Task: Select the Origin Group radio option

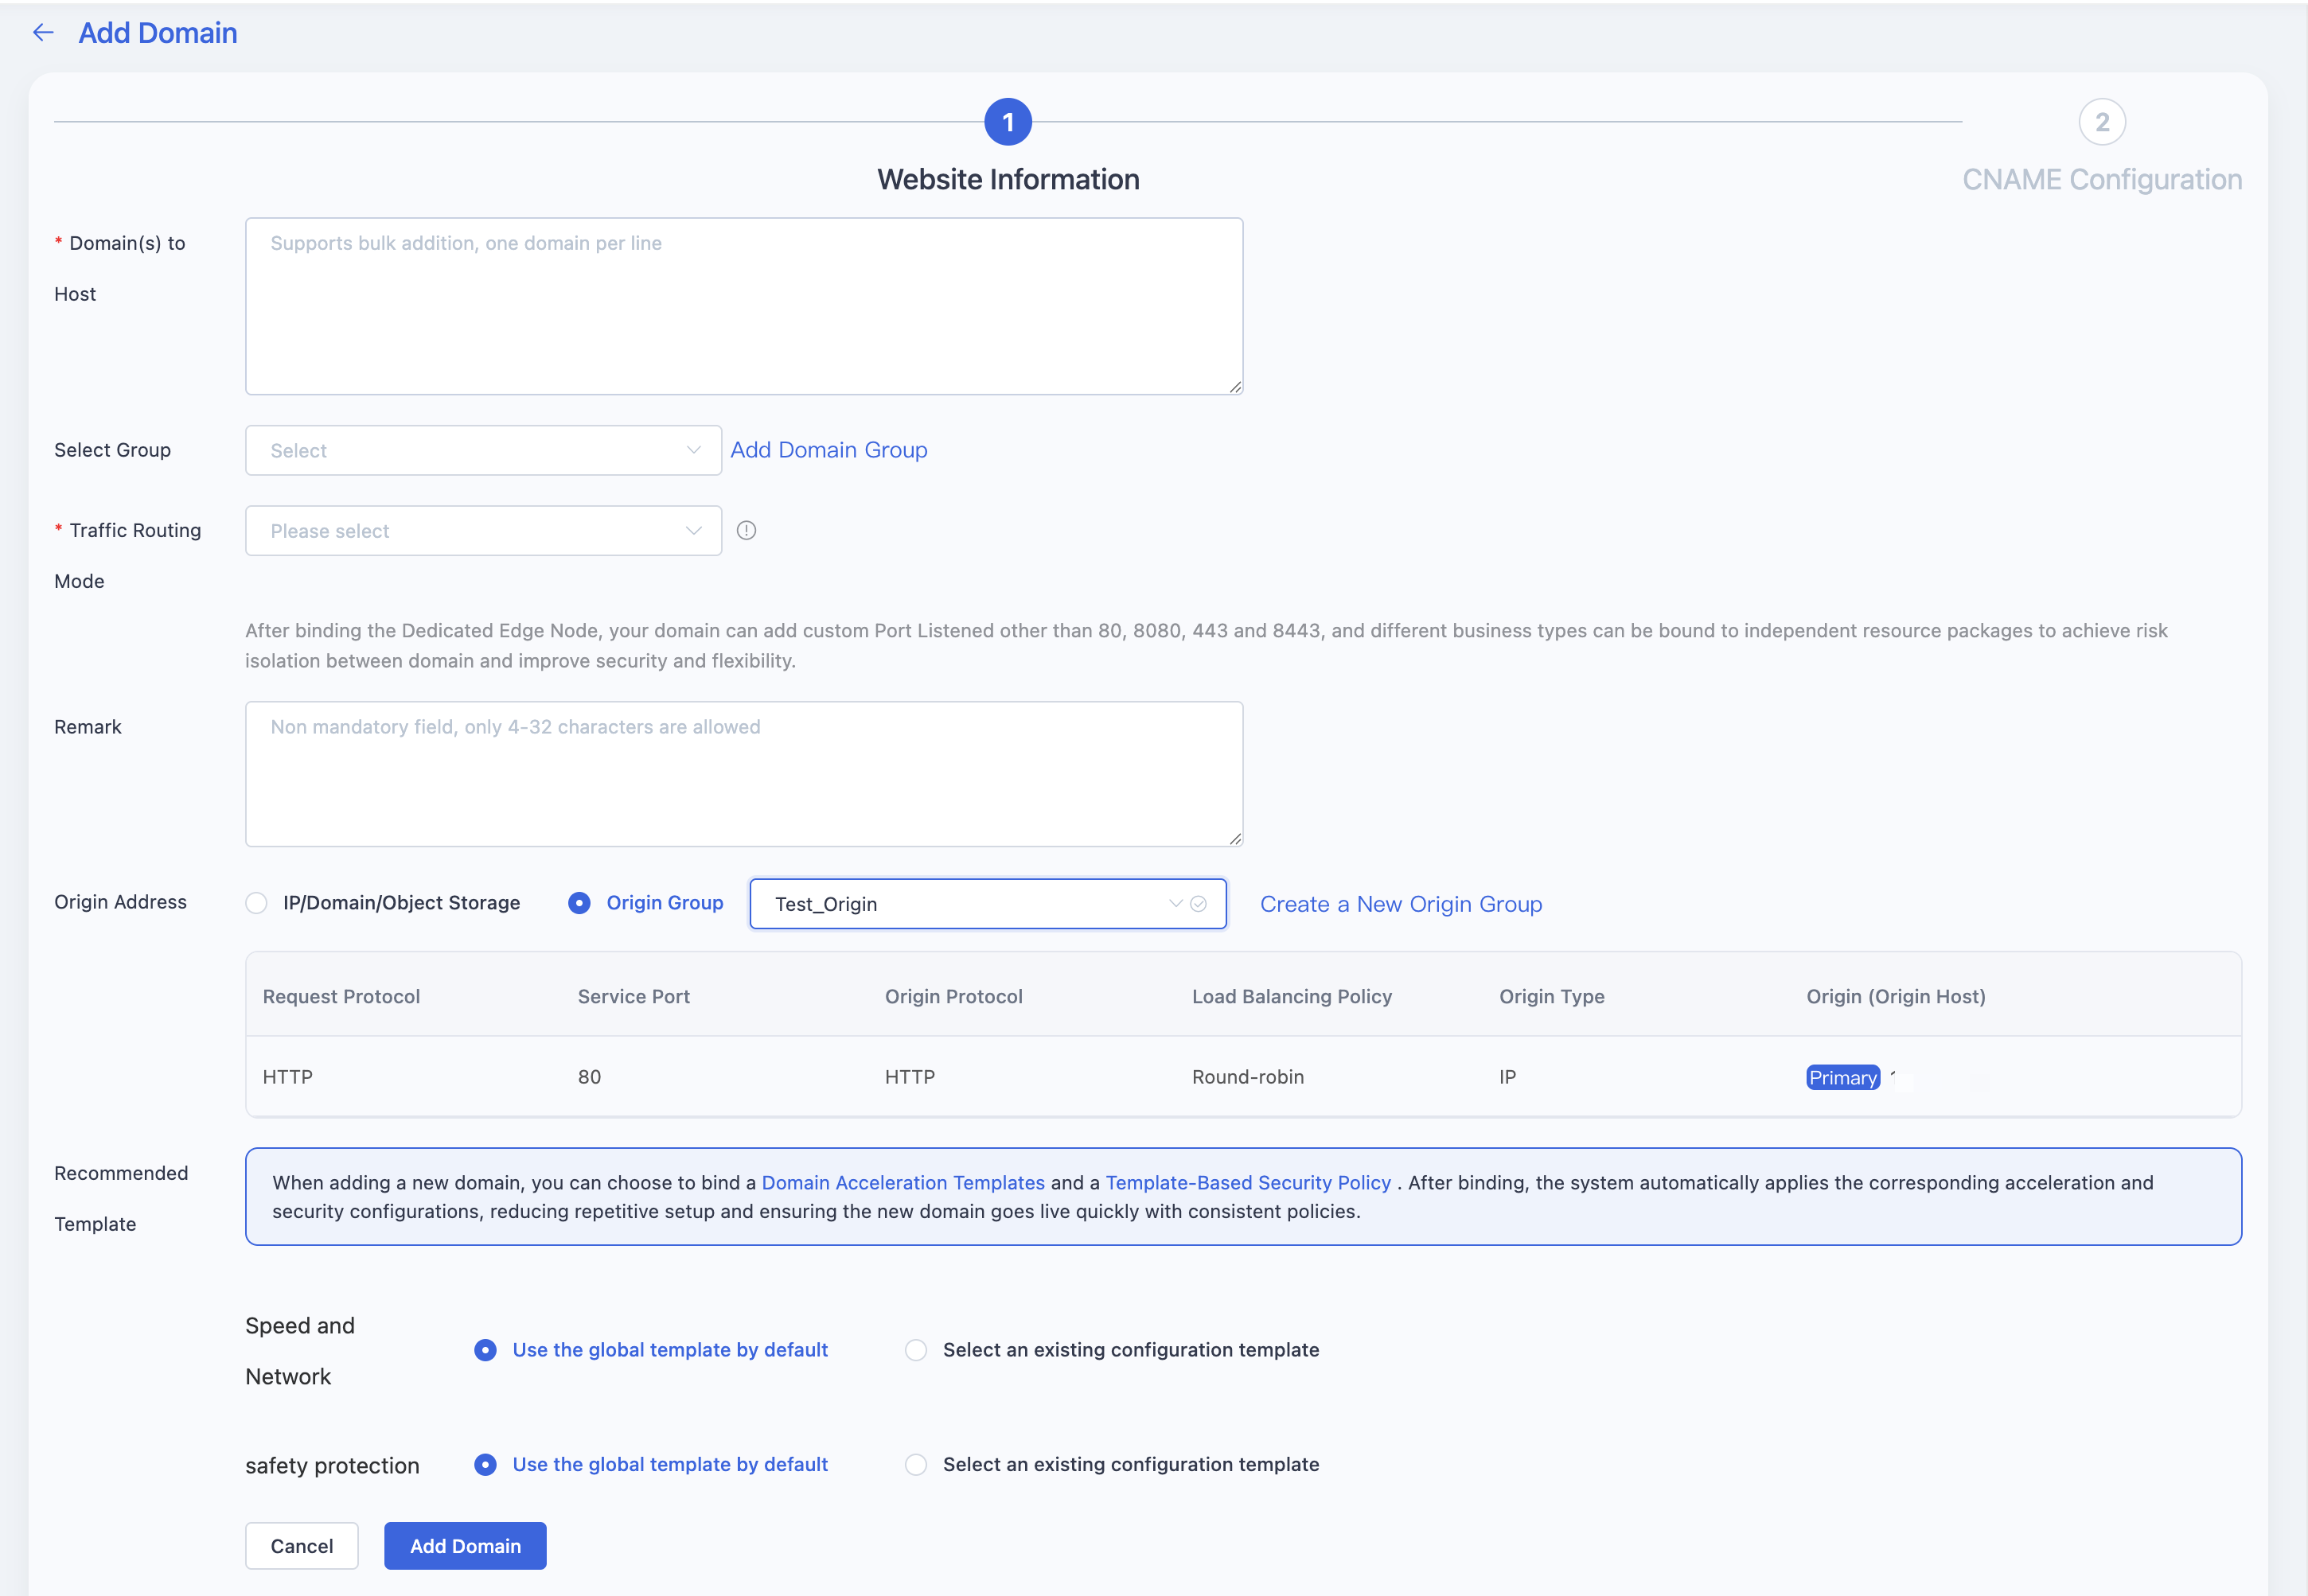Action: tap(579, 903)
